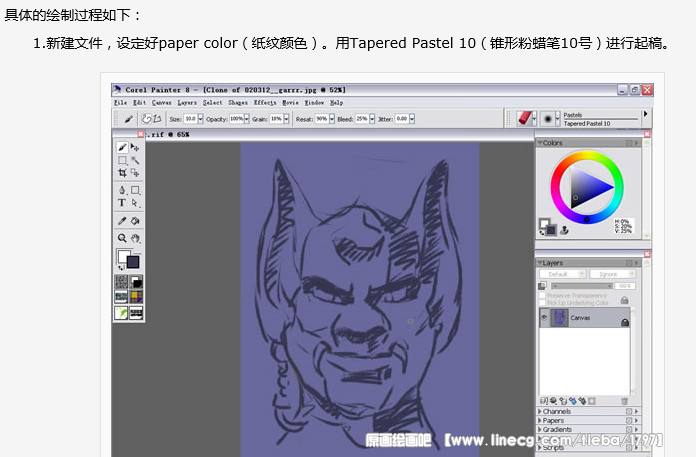
Task: Click the Canvas layer thumbnail
Action: pos(559,318)
